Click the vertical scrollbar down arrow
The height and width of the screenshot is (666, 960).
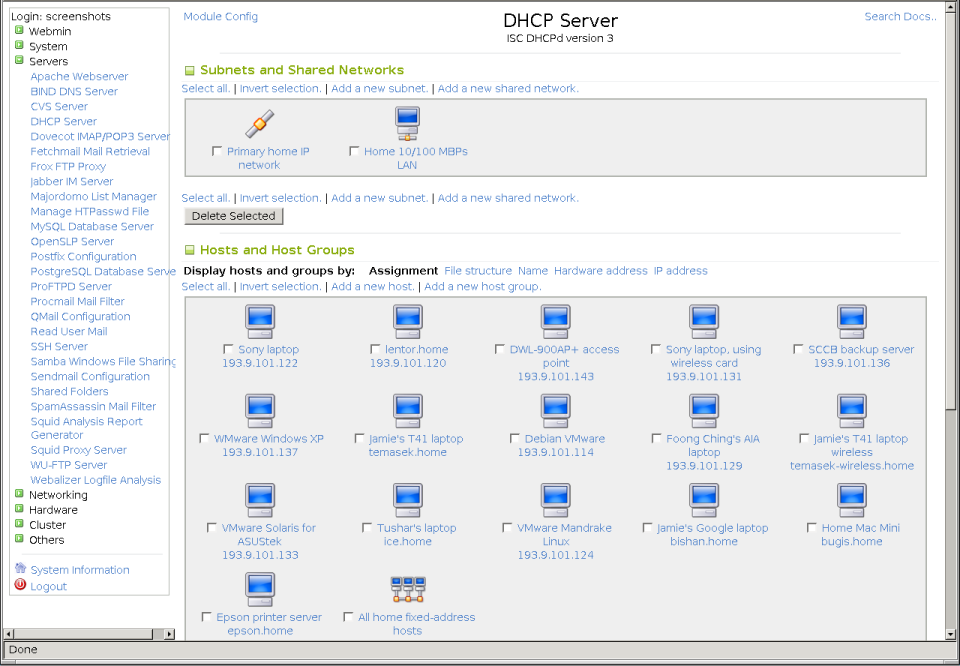click(951, 632)
